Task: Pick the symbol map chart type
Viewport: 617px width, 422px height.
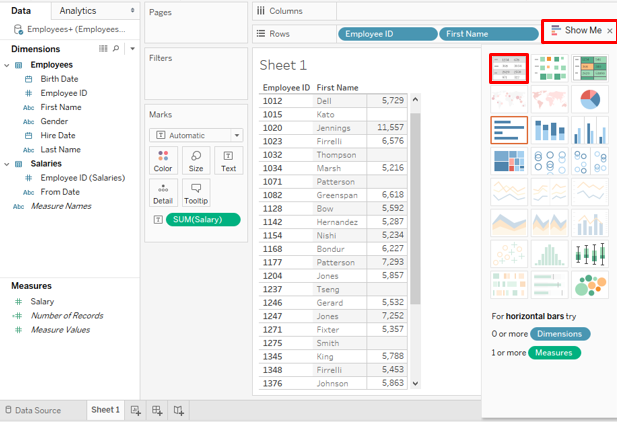Action: pyautogui.click(x=509, y=99)
